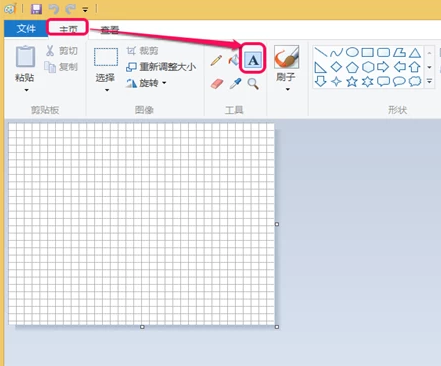Choose the isosceles Triangle shape

coord(415,53)
